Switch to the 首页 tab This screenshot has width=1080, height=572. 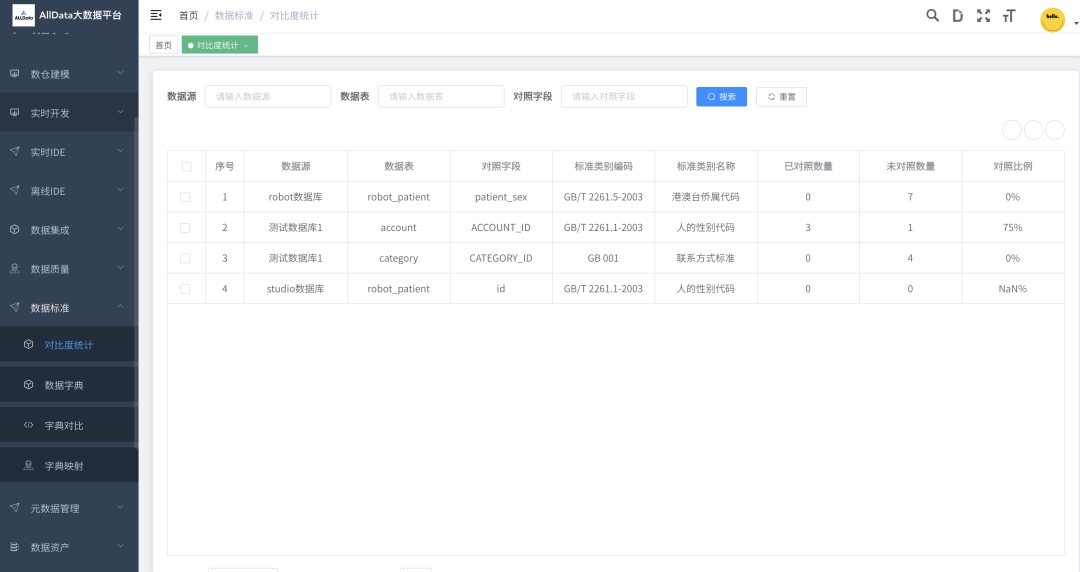pyautogui.click(x=164, y=45)
